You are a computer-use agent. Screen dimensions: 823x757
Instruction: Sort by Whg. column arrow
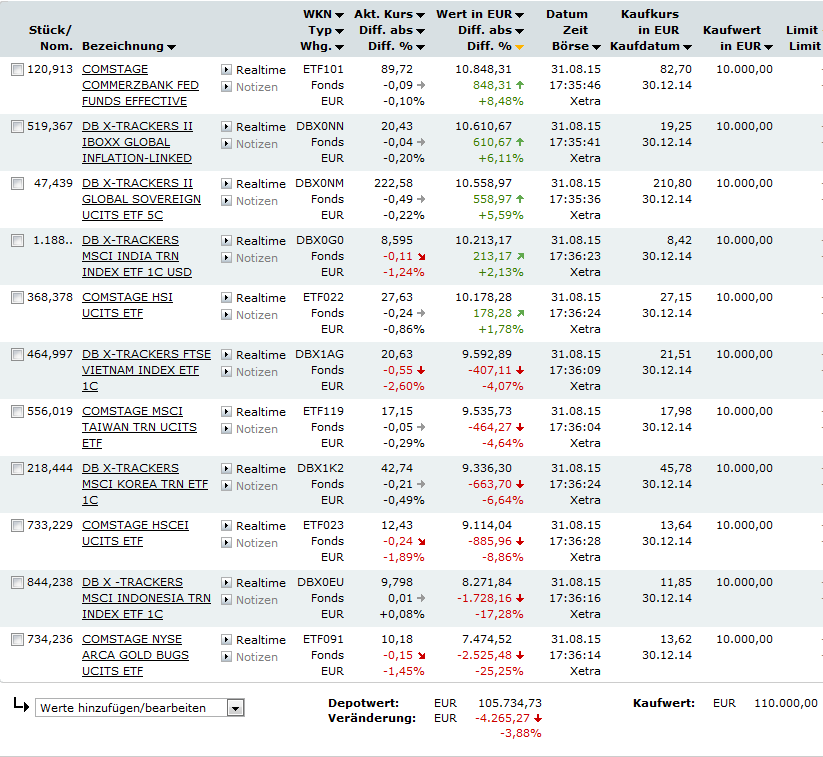[339, 47]
